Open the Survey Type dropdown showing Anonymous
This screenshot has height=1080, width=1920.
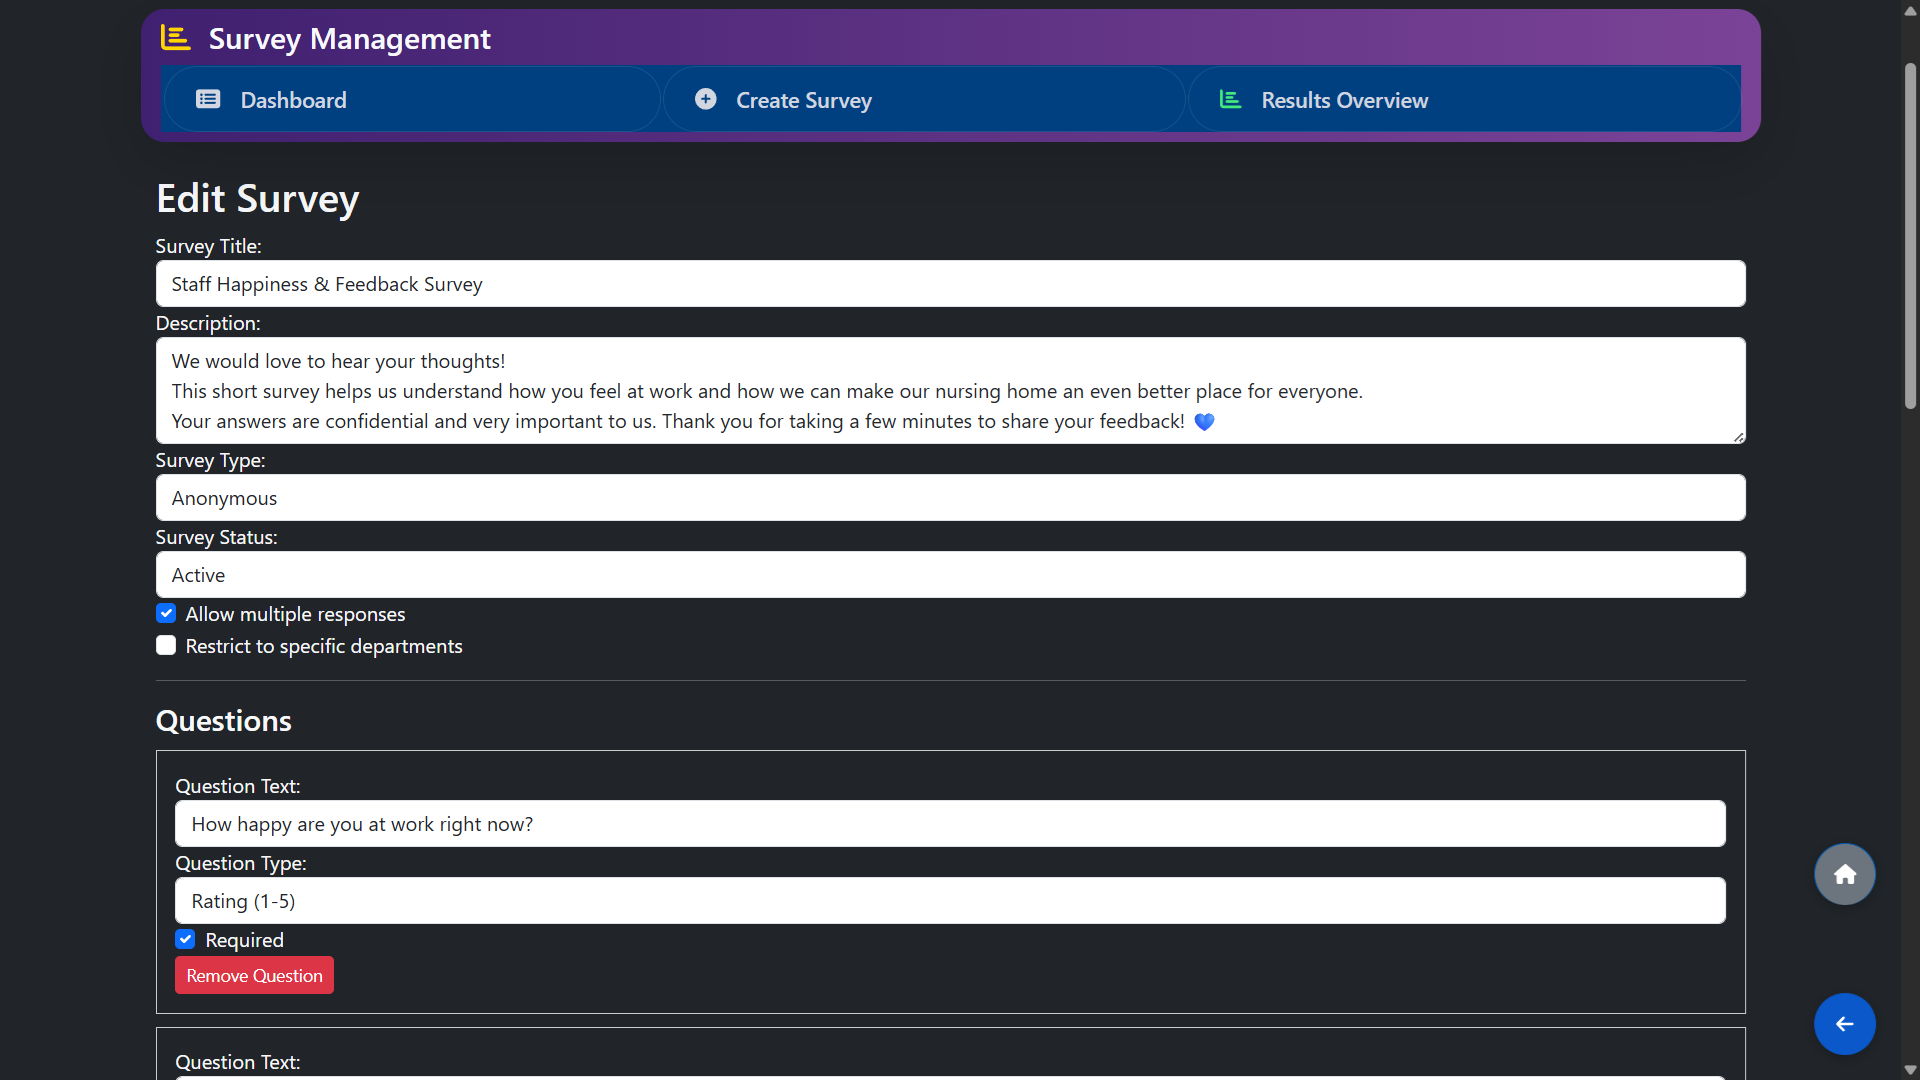(950, 497)
